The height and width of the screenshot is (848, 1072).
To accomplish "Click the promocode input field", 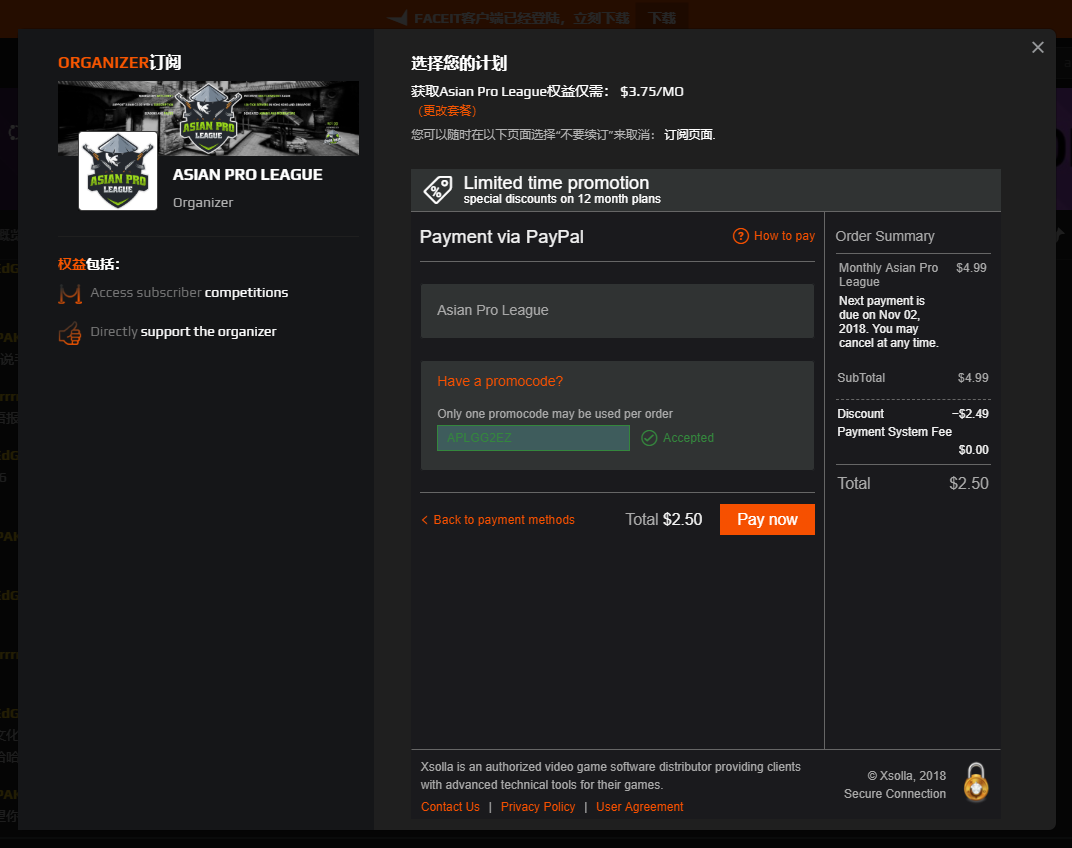I will coord(533,438).
